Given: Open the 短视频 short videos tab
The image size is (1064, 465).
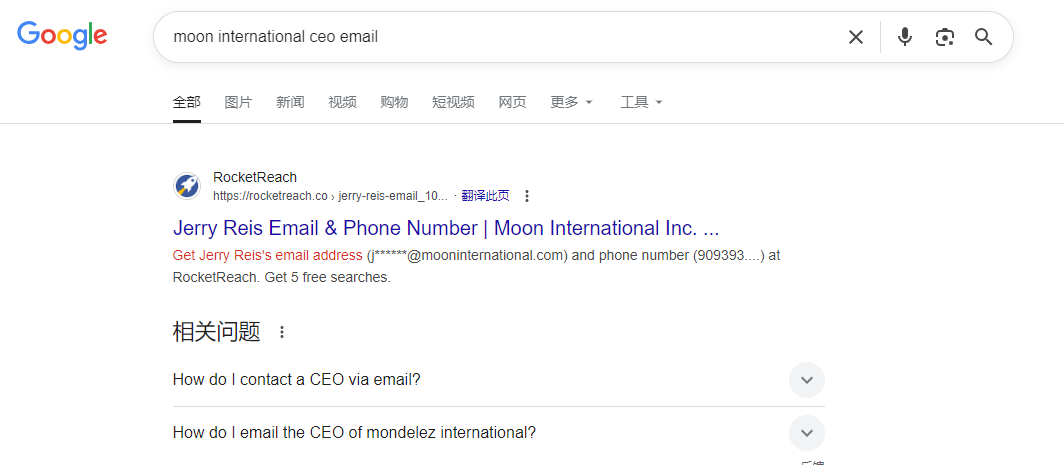Looking at the screenshot, I should tap(453, 103).
